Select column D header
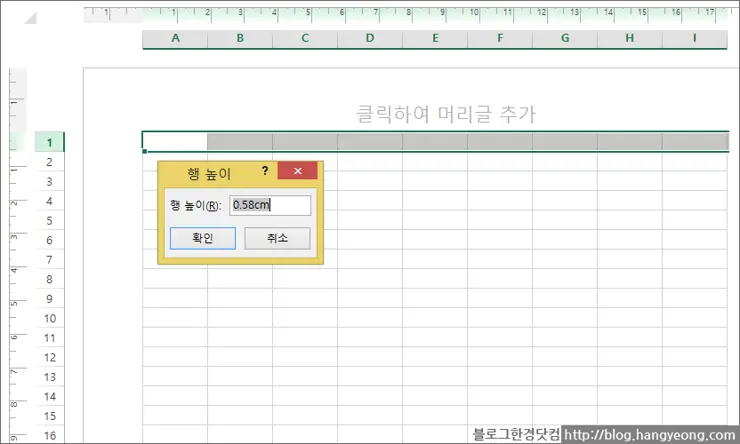The width and height of the screenshot is (740, 444). [x=370, y=39]
